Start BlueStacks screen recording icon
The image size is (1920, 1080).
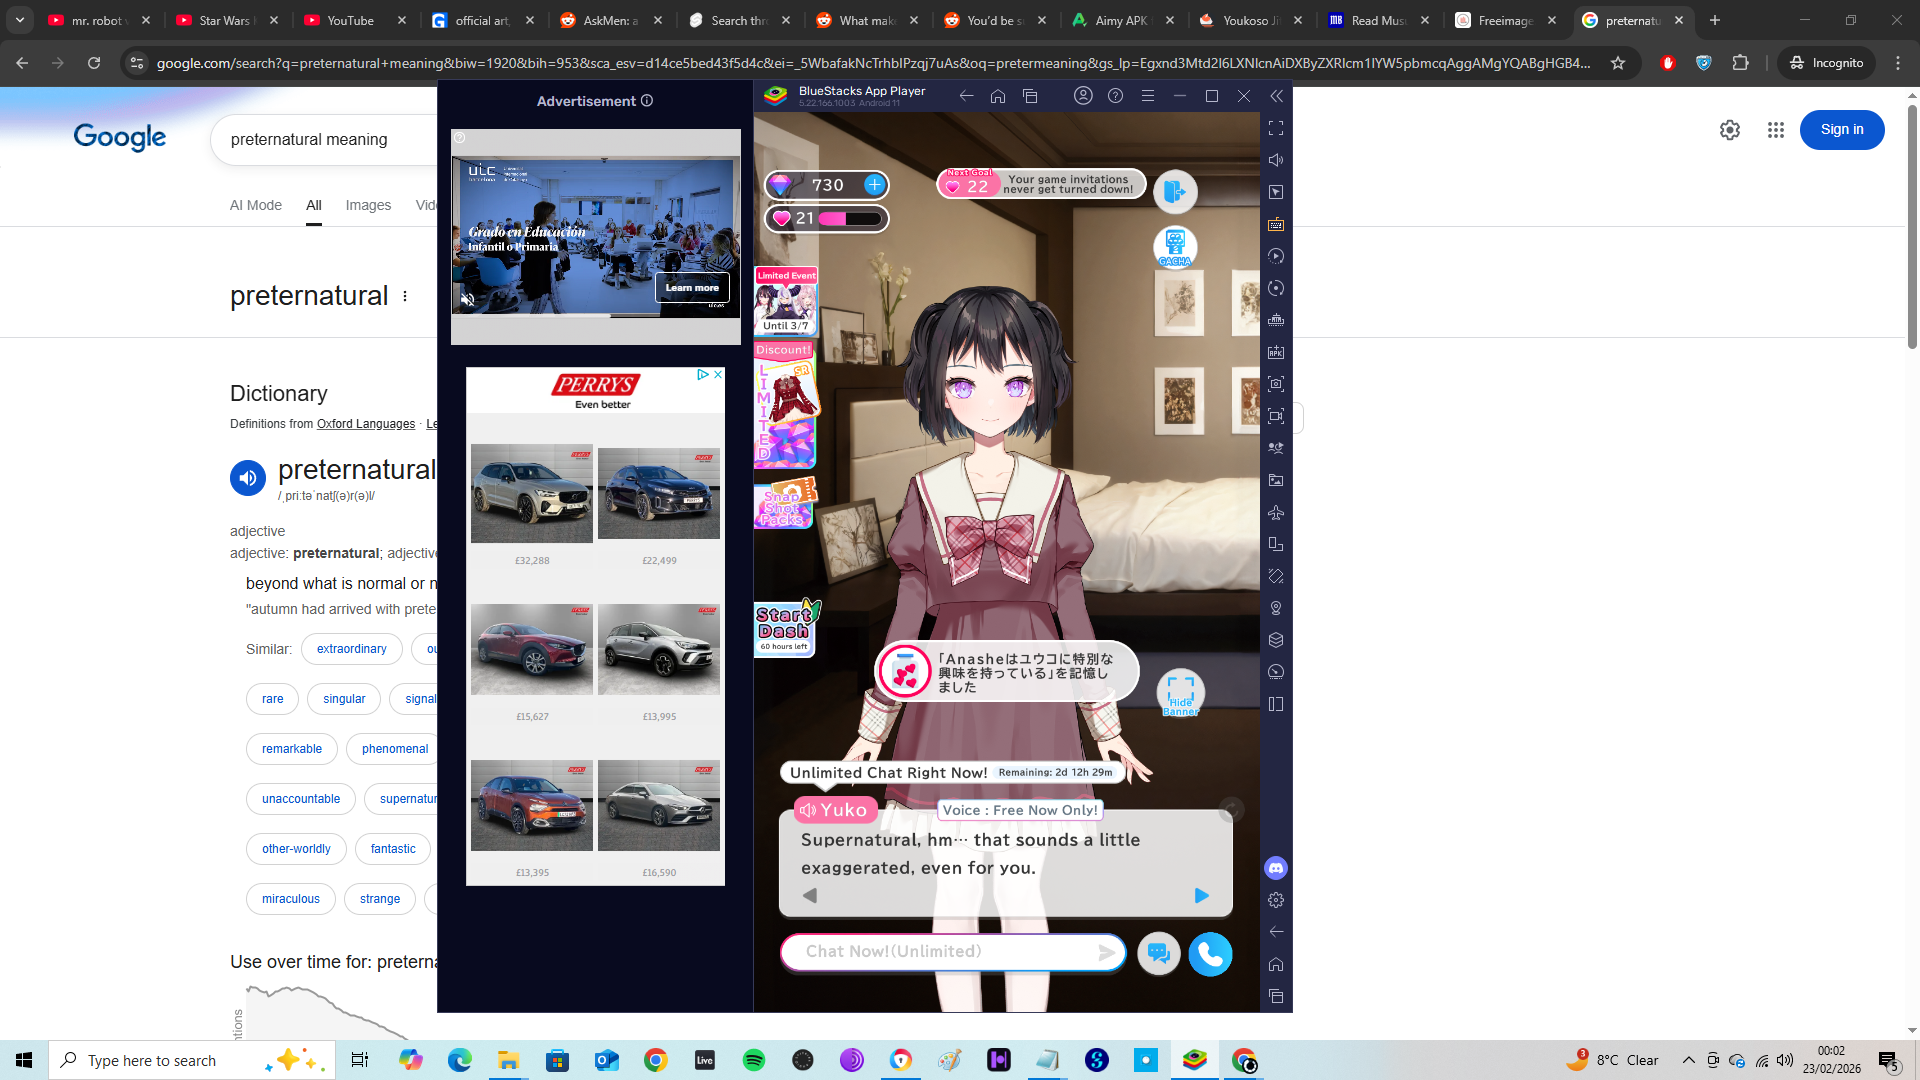(x=1276, y=416)
